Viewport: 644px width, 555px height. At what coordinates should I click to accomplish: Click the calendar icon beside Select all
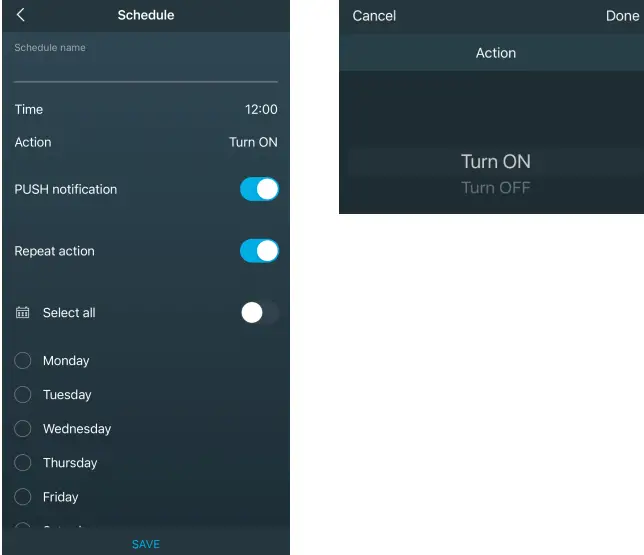[23, 313]
